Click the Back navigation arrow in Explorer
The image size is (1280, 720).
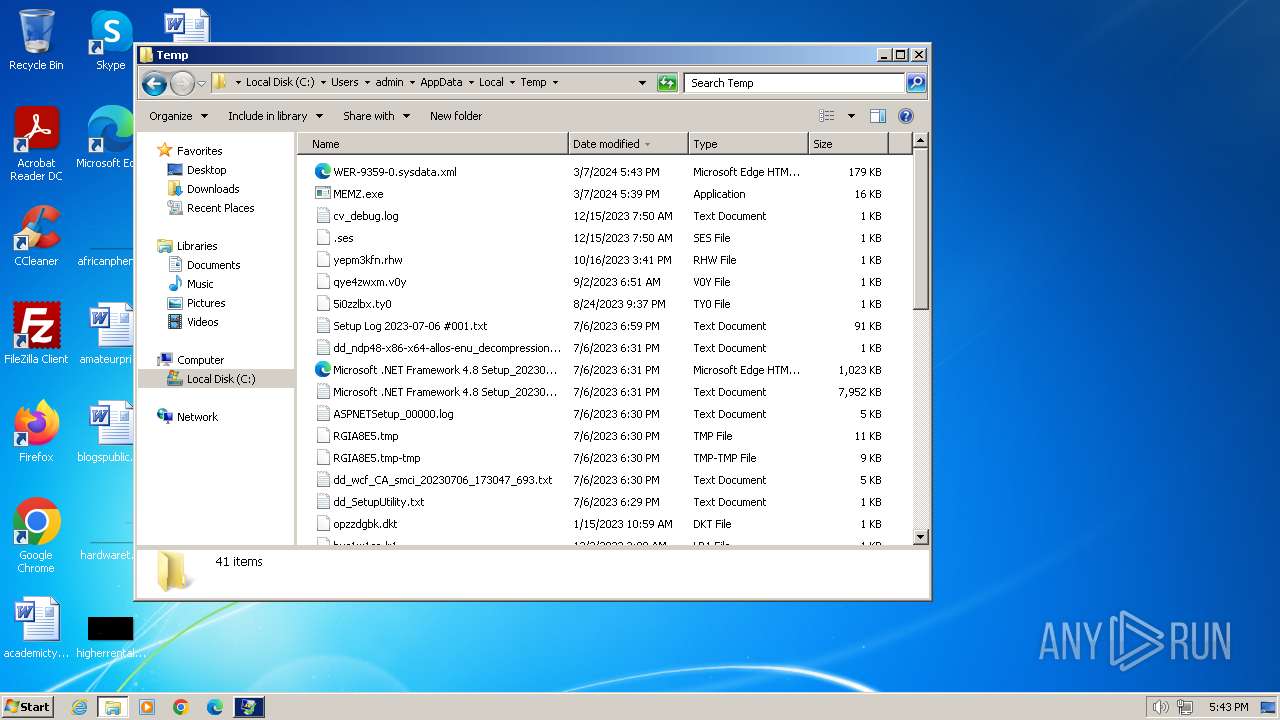click(154, 83)
